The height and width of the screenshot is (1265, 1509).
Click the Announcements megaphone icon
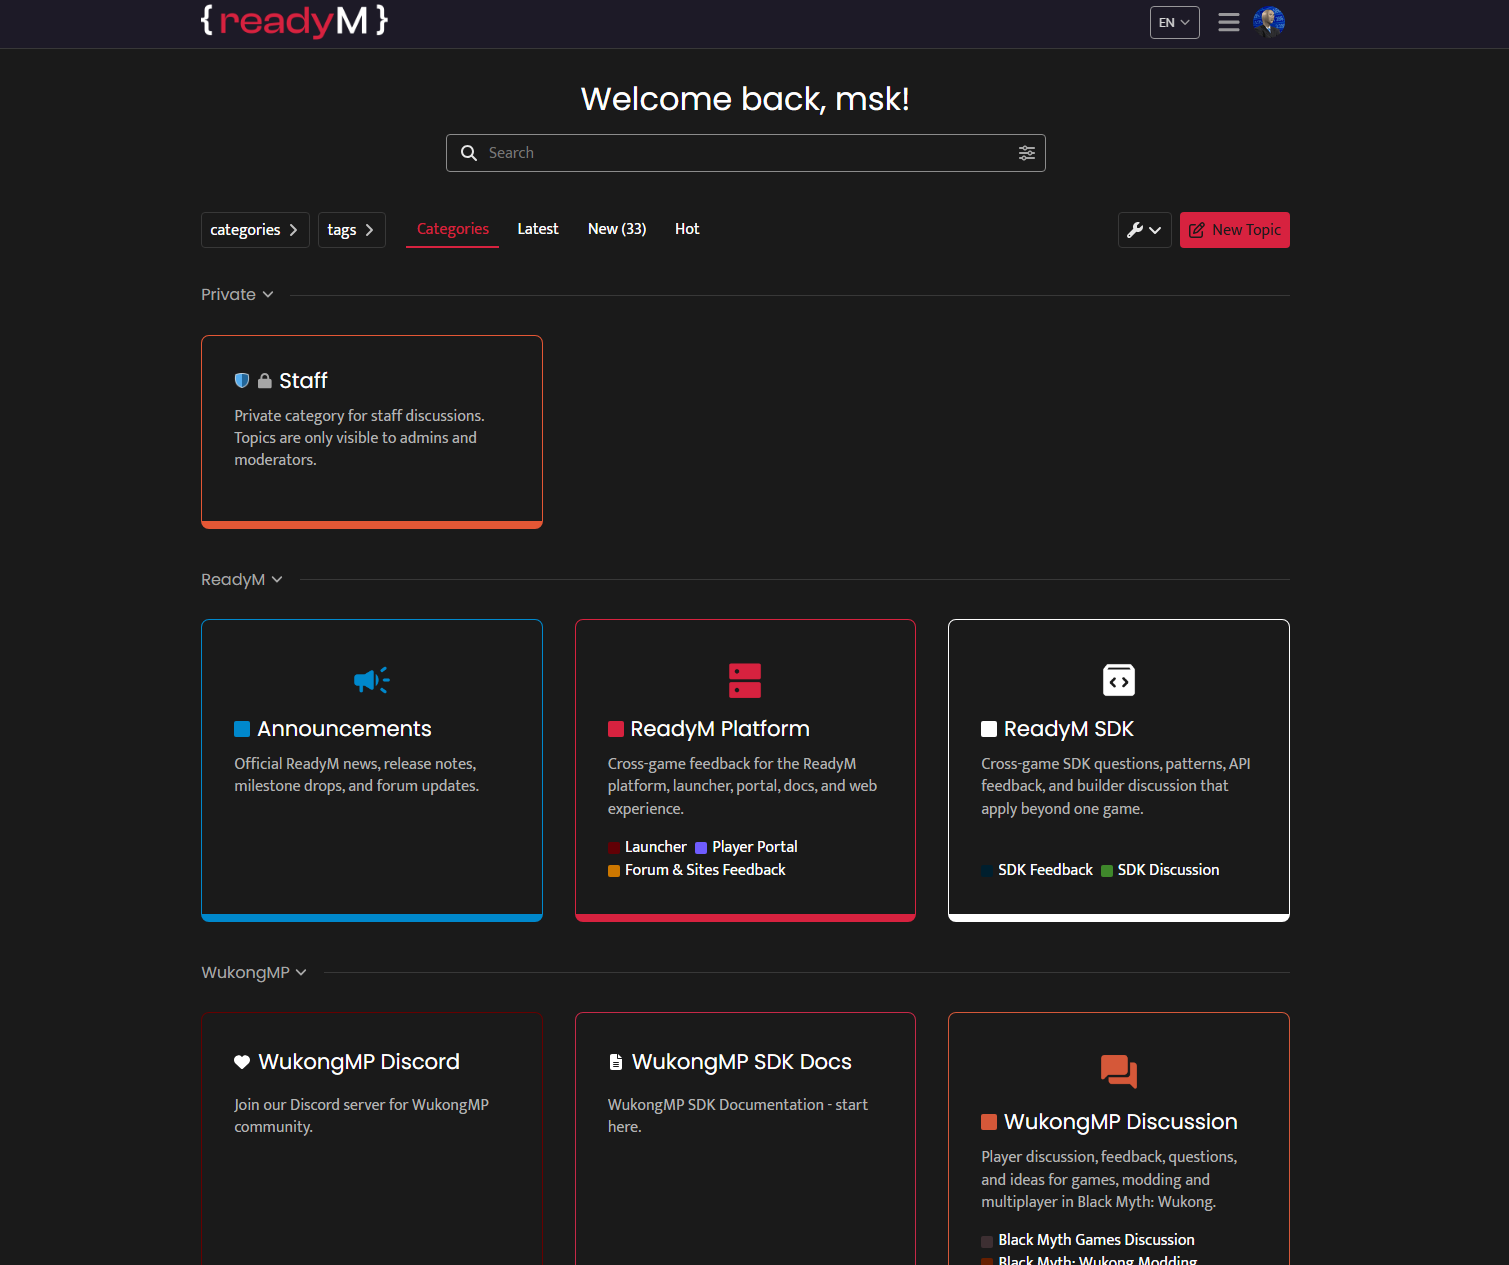tap(372, 680)
